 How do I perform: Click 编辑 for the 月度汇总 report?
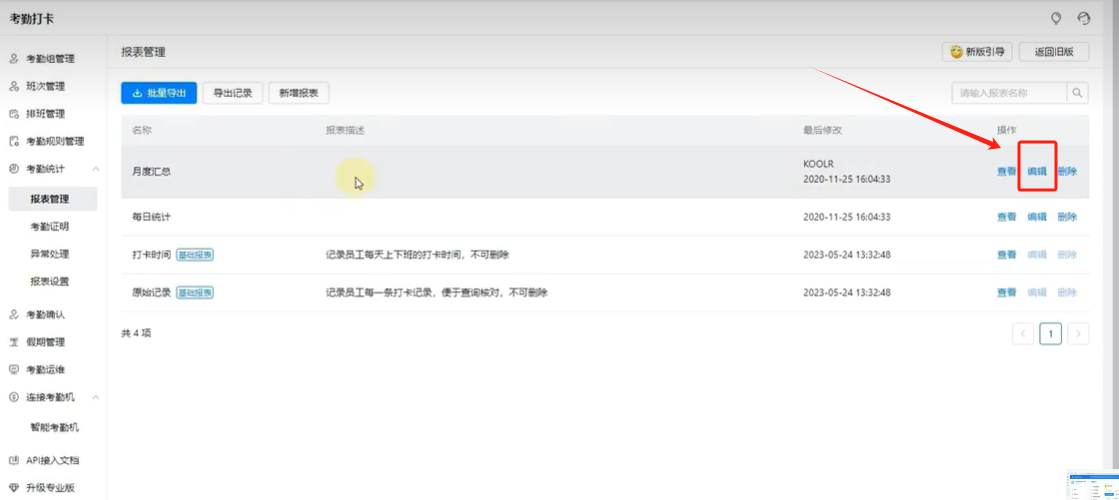1037,172
